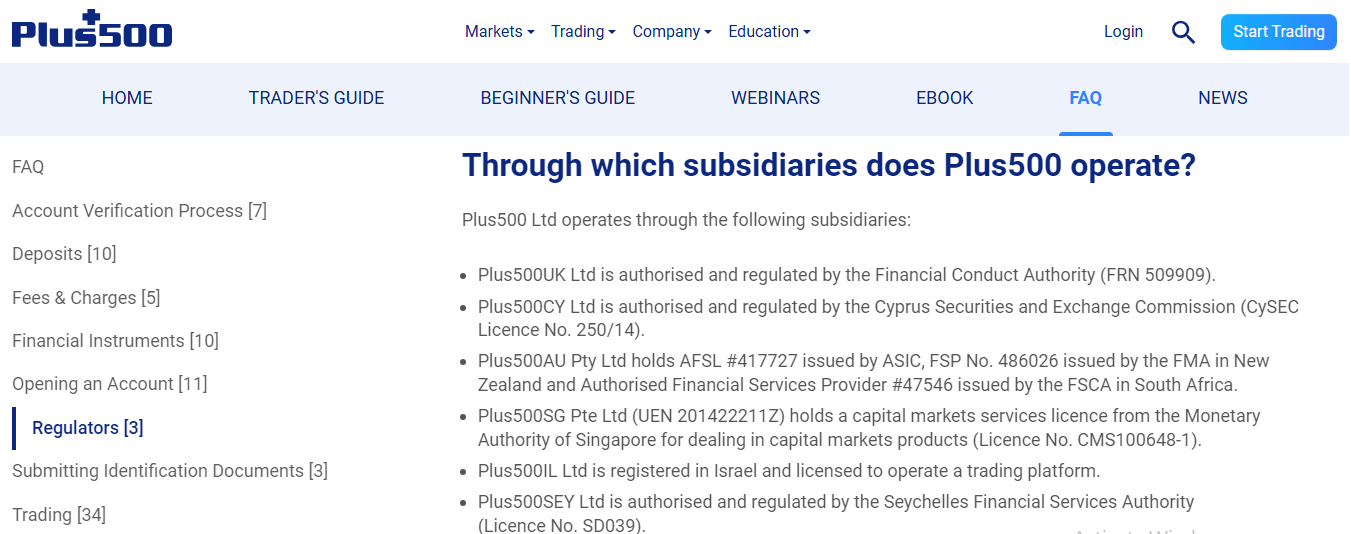Expand the Trading dropdown menu
The width and height of the screenshot is (1351, 534).
[x=583, y=32]
